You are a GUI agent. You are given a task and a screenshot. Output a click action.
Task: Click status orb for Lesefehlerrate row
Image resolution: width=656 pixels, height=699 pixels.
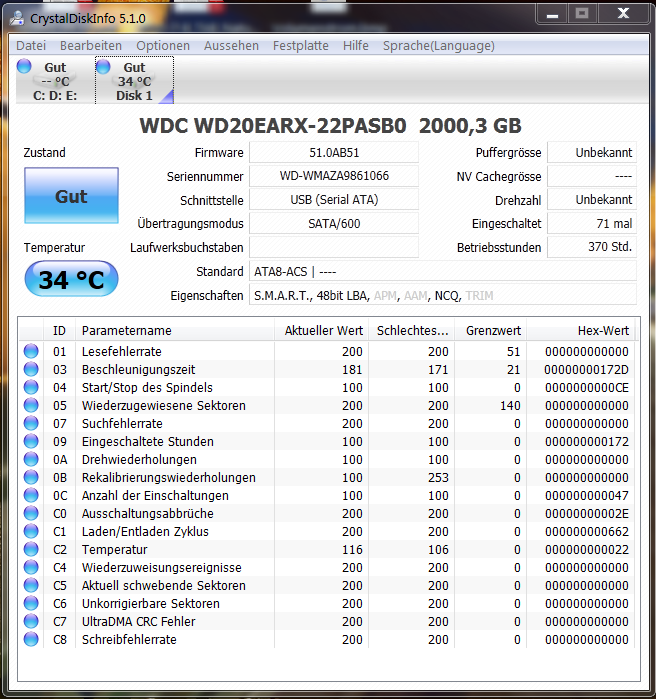tap(31, 351)
